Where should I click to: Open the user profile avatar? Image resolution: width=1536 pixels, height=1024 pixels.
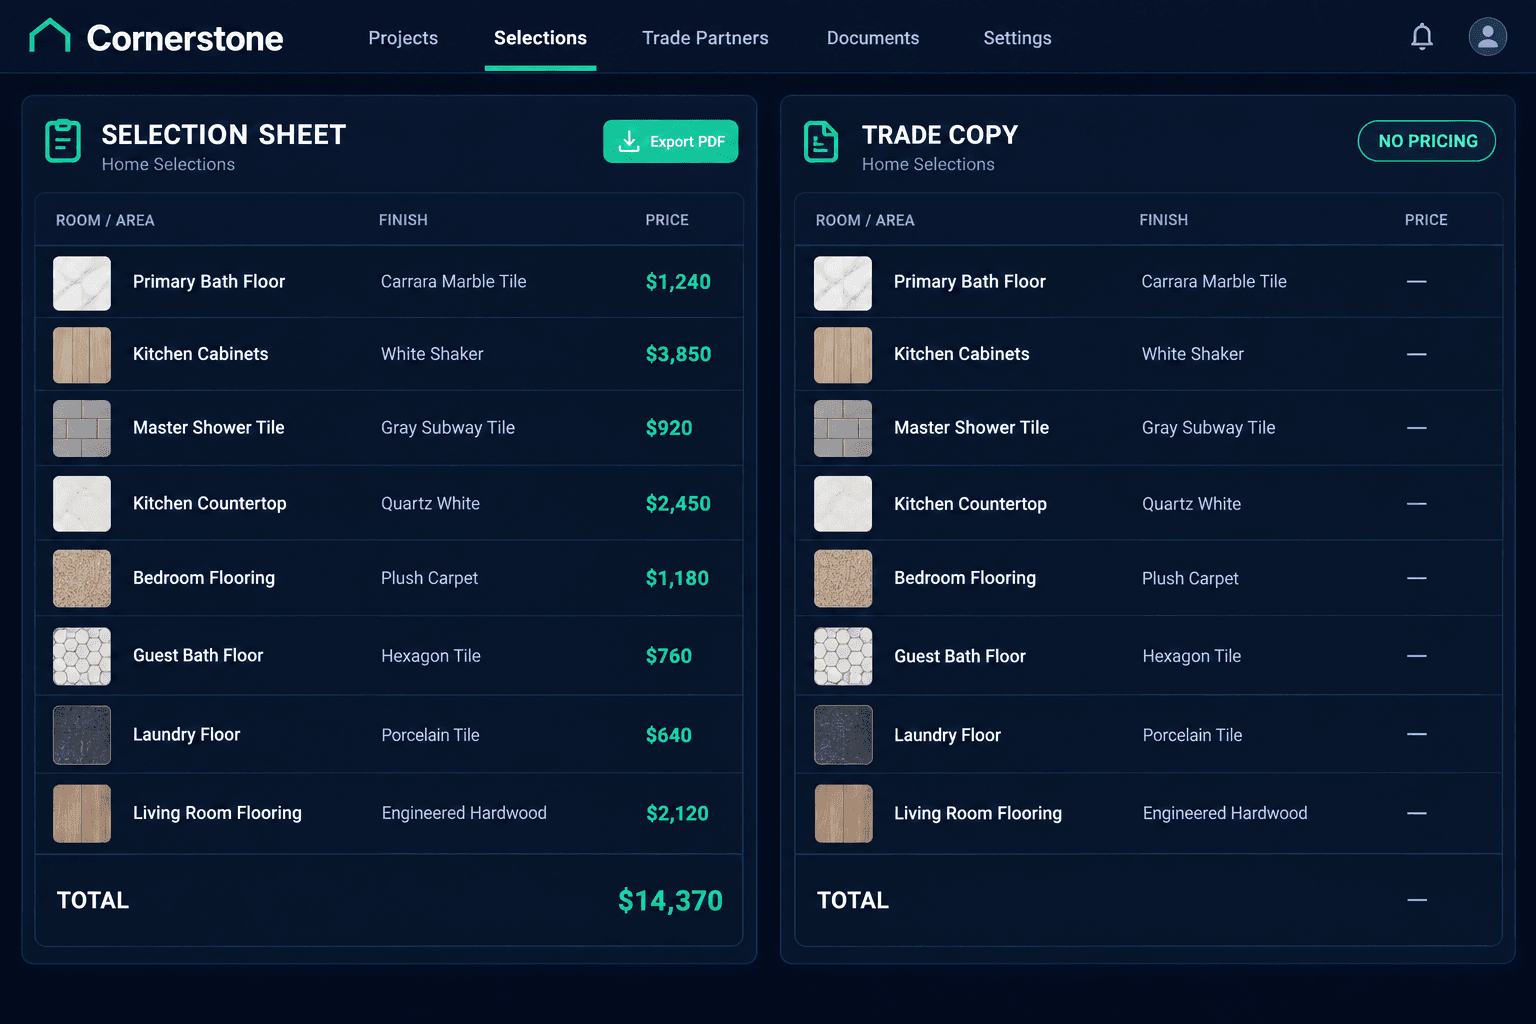(1488, 37)
